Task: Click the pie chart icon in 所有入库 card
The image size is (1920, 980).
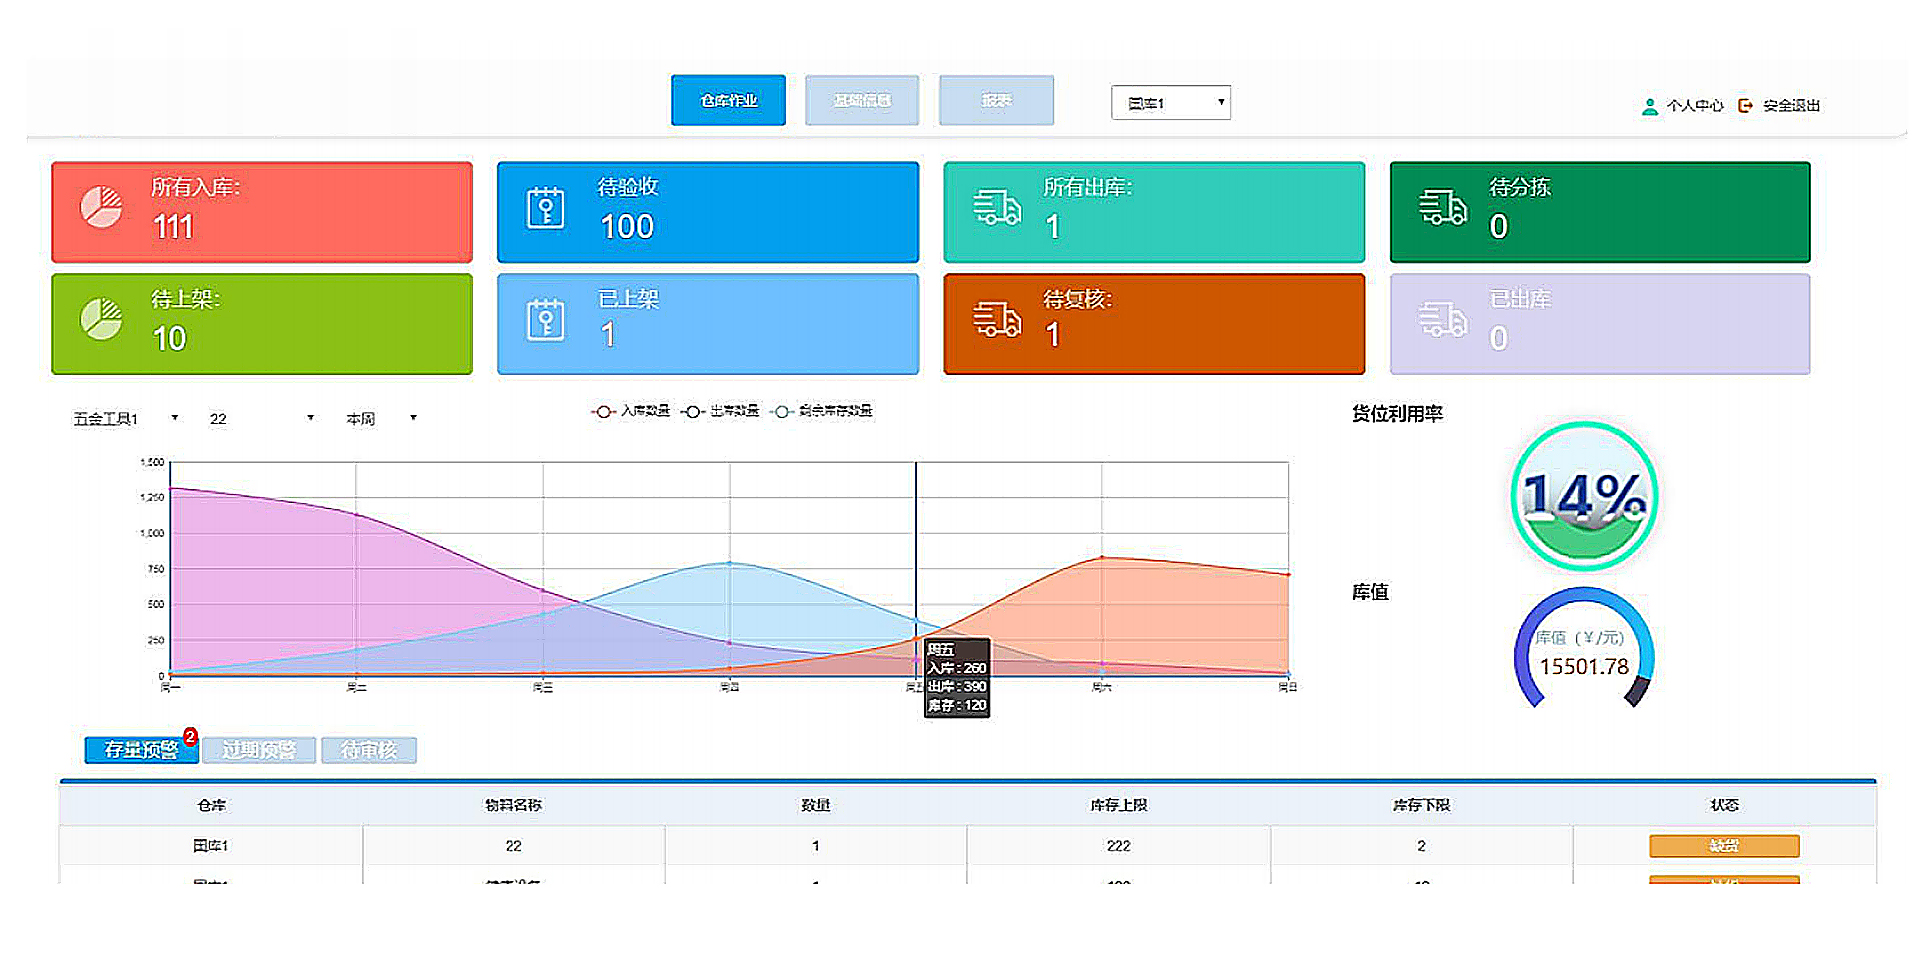Action: 101,208
